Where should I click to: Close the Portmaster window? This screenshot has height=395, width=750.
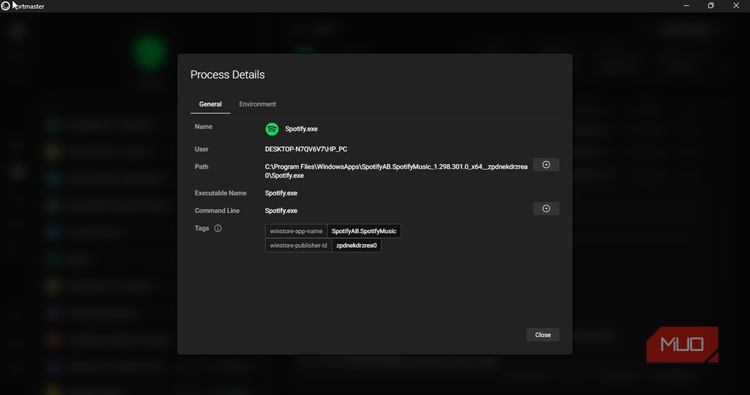click(736, 6)
